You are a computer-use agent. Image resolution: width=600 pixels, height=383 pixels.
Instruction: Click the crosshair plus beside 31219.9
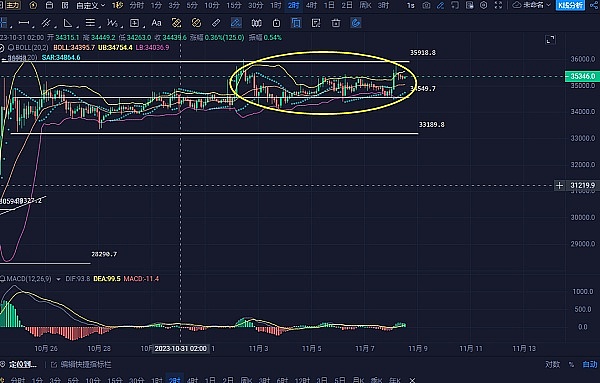tap(559, 186)
